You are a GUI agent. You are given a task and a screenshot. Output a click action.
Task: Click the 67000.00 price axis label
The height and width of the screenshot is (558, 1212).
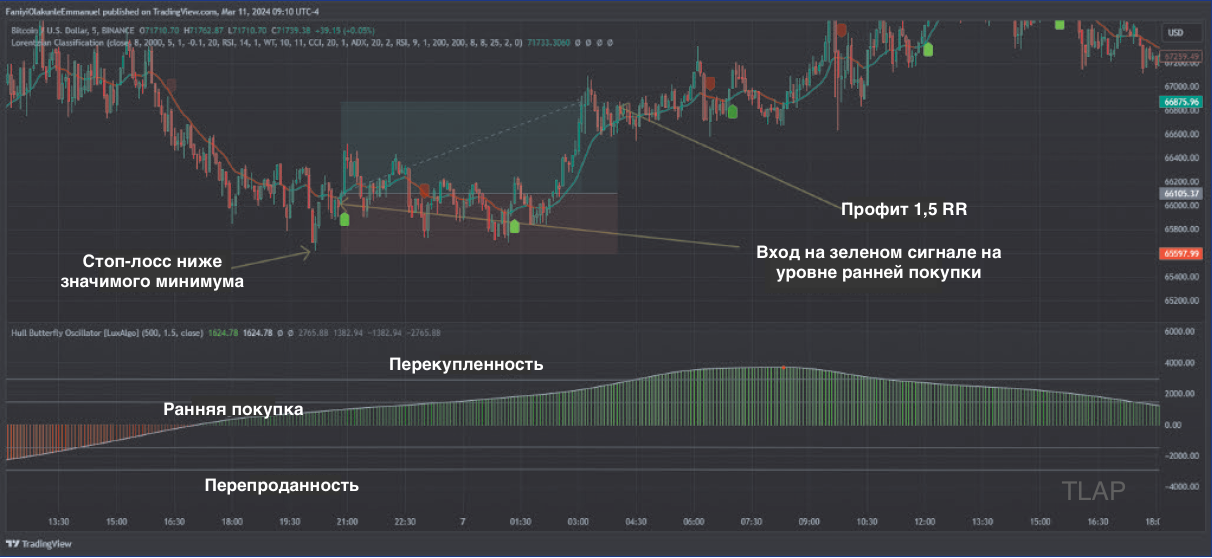coord(1181,86)
